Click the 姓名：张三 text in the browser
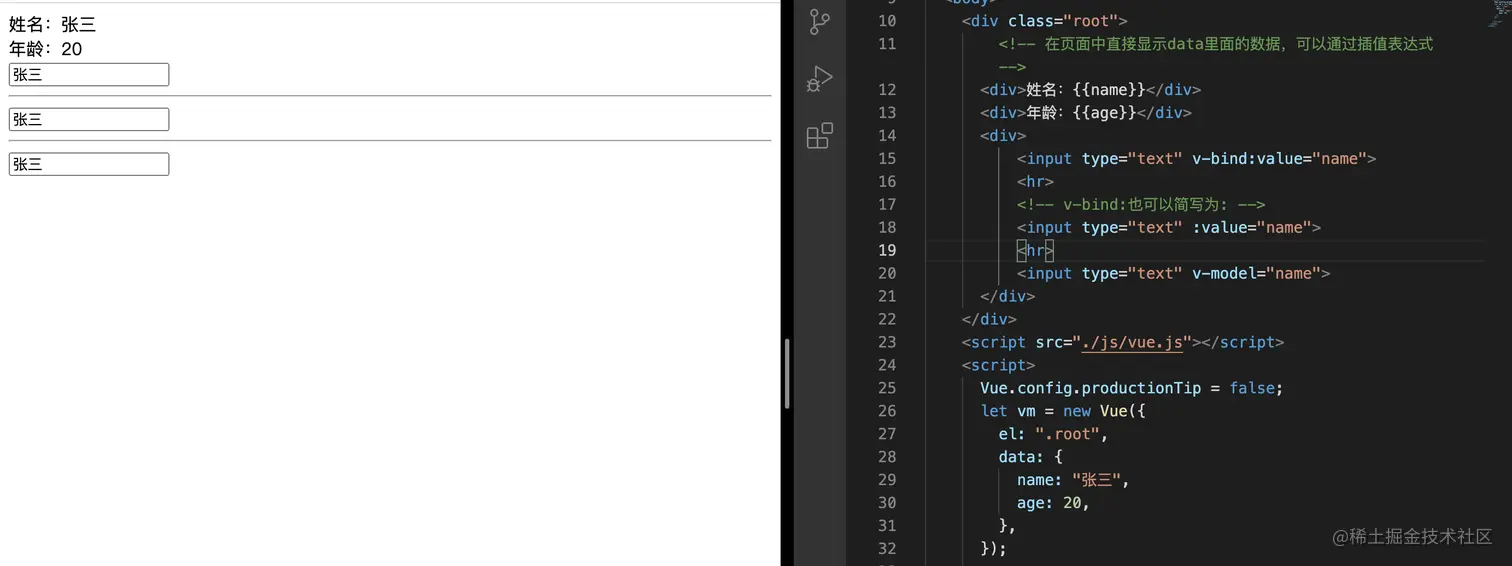The height and width of the screenshot is (566, 1512). (x=53, y=25)
